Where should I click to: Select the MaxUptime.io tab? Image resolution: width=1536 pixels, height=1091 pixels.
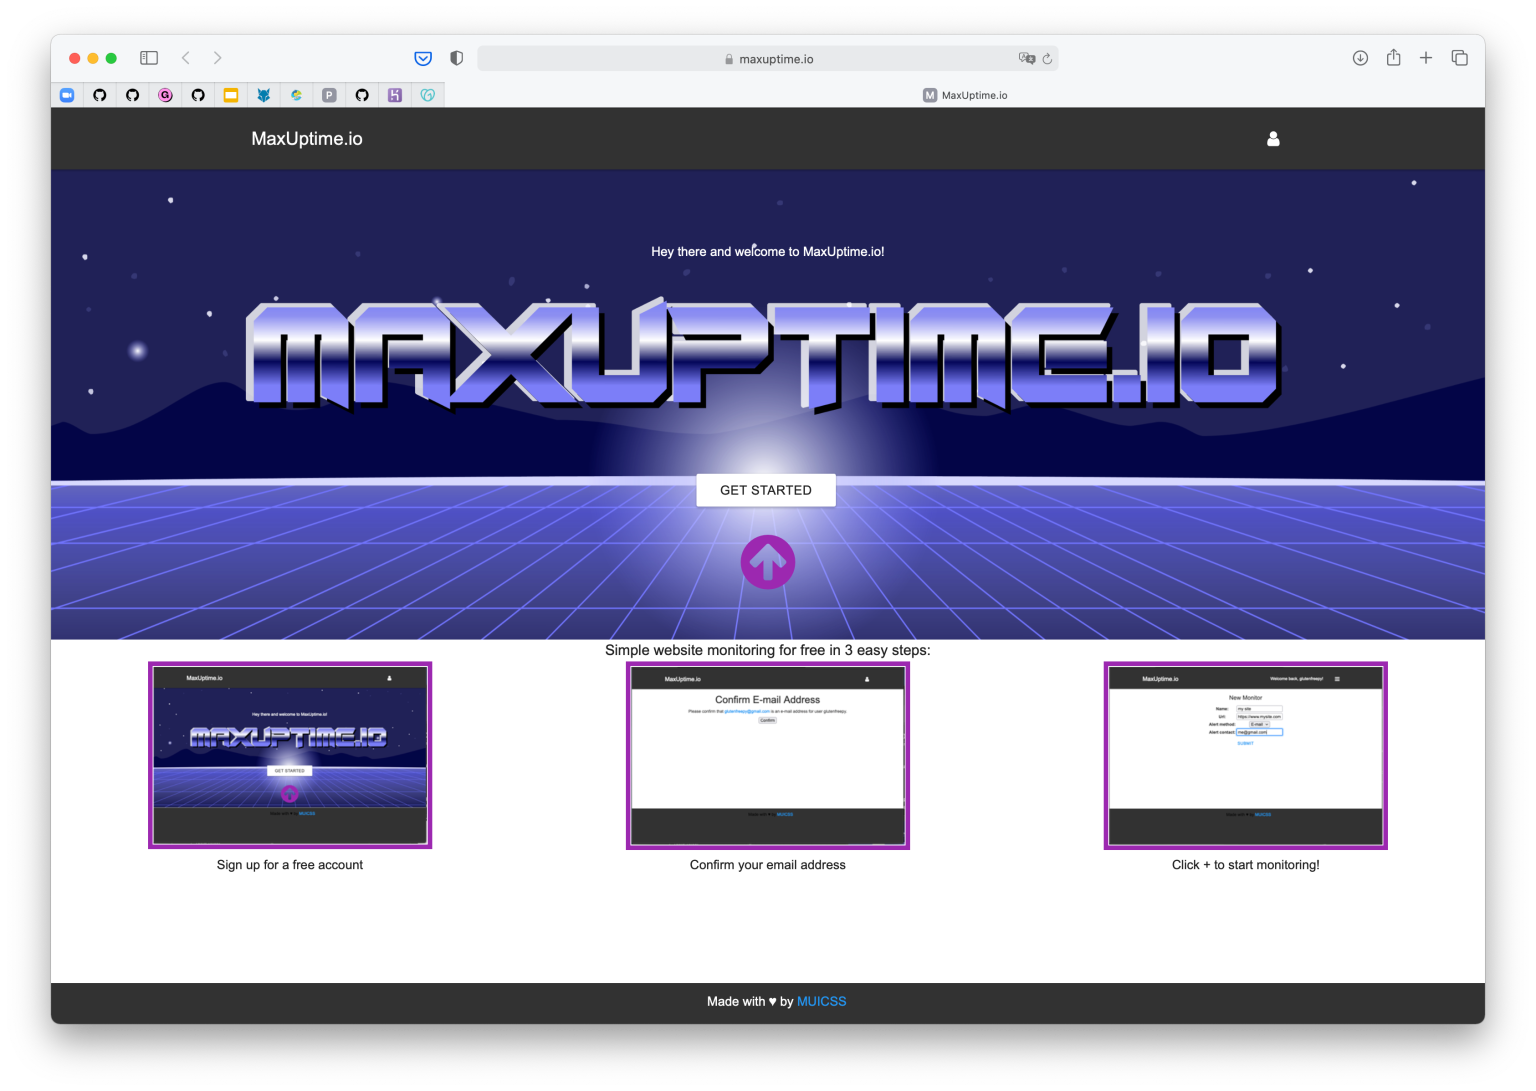click(x=965, y=95)
